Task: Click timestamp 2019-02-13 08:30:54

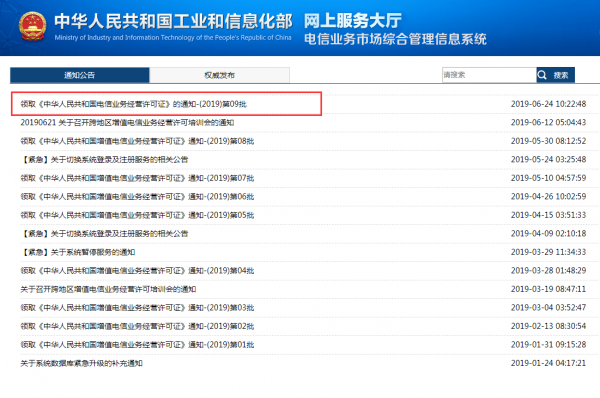Action: pyautogui.click(x=548, y=326)
